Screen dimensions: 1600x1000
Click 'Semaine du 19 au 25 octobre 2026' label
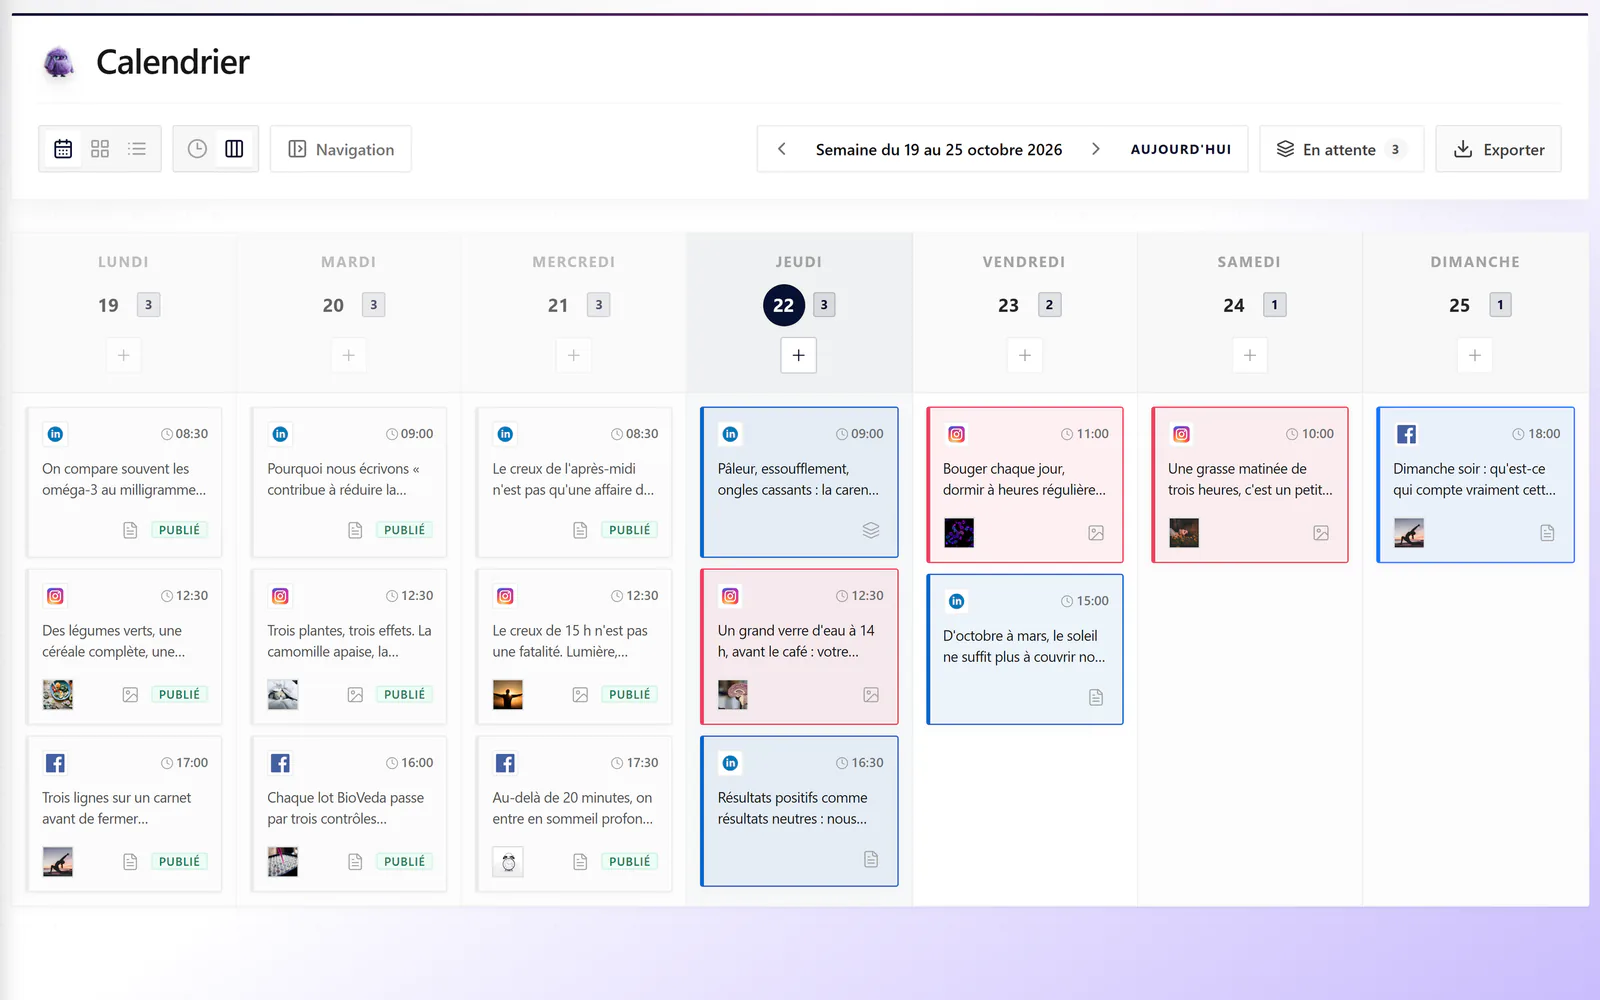tap(939, 149)
